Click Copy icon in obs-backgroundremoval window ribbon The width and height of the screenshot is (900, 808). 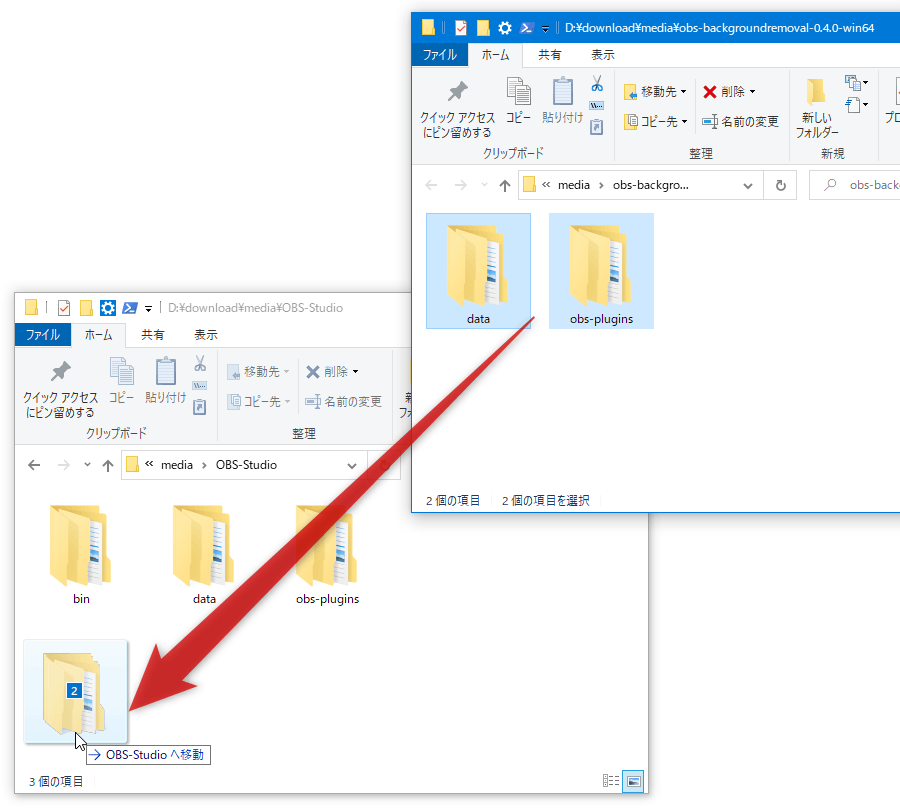coord(518,100)
